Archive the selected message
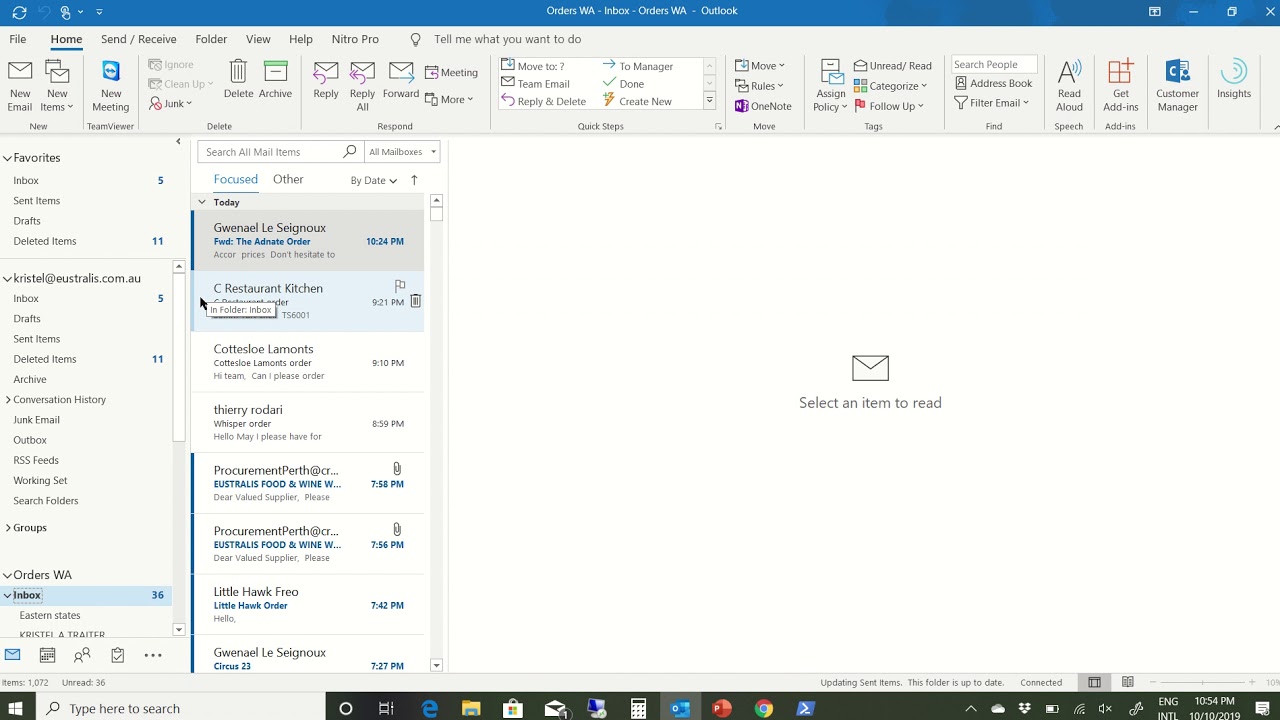 coord(275,80)
